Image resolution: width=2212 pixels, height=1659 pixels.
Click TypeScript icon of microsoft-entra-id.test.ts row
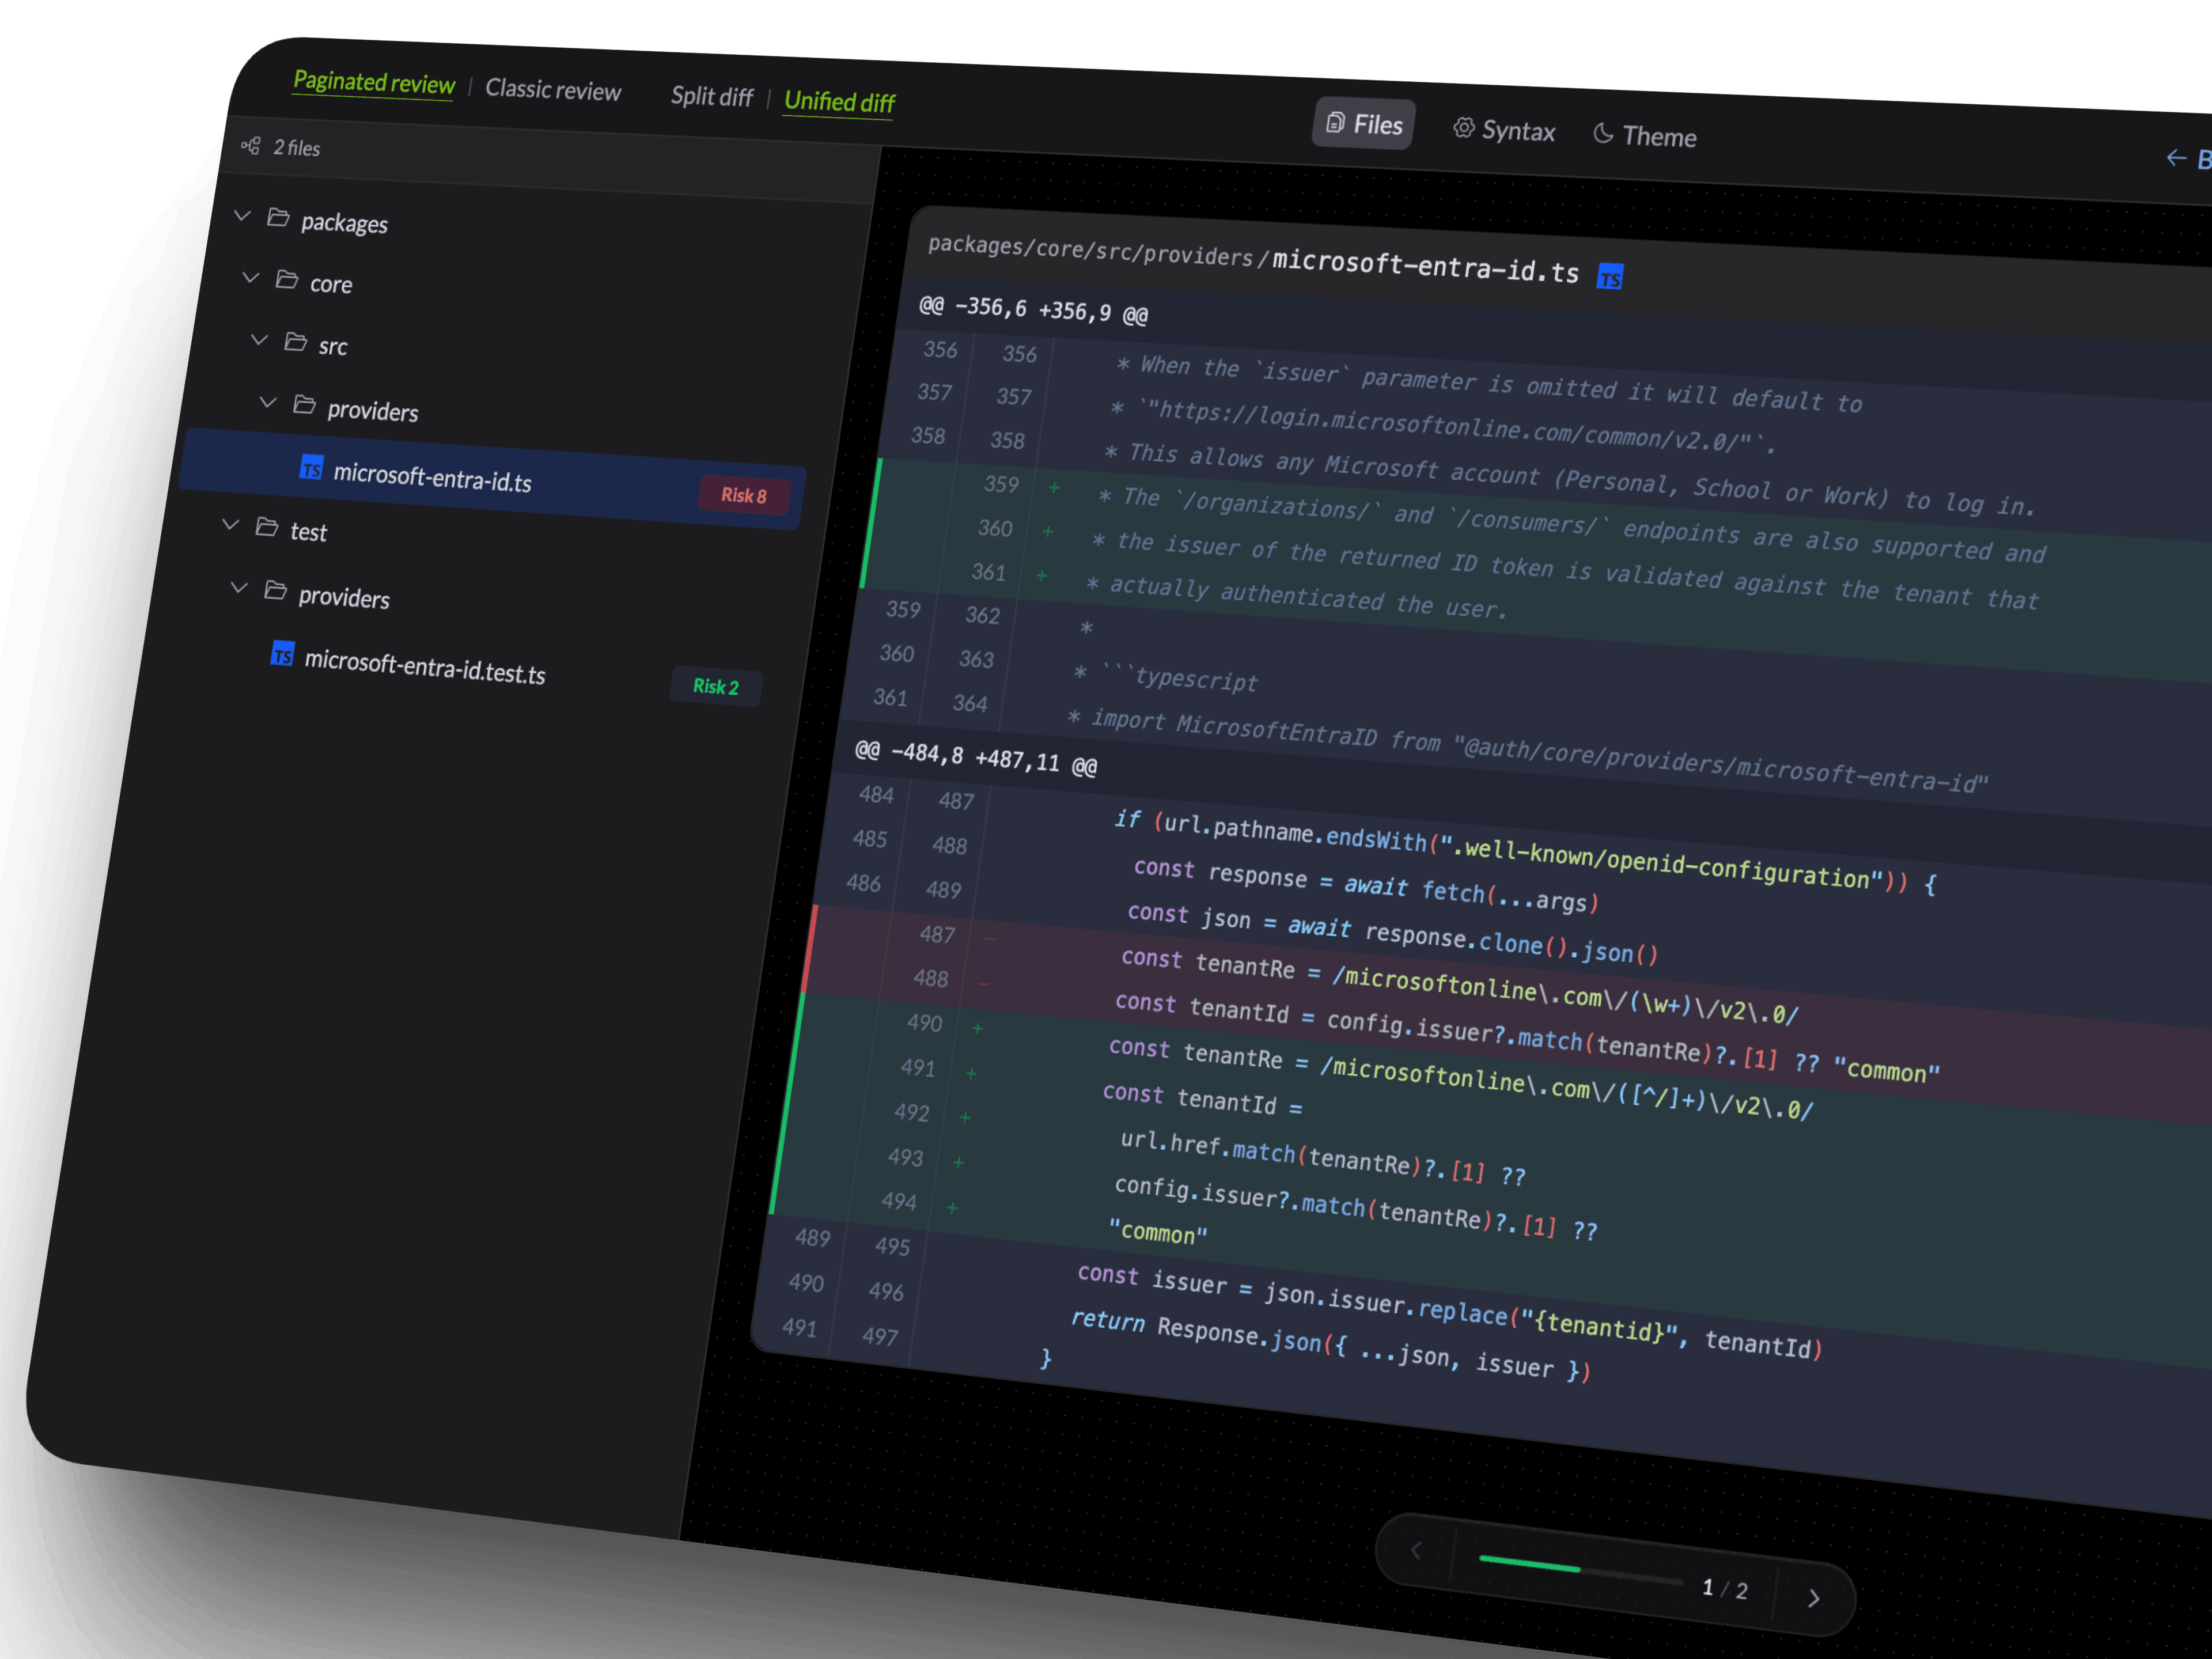[283, 654]
